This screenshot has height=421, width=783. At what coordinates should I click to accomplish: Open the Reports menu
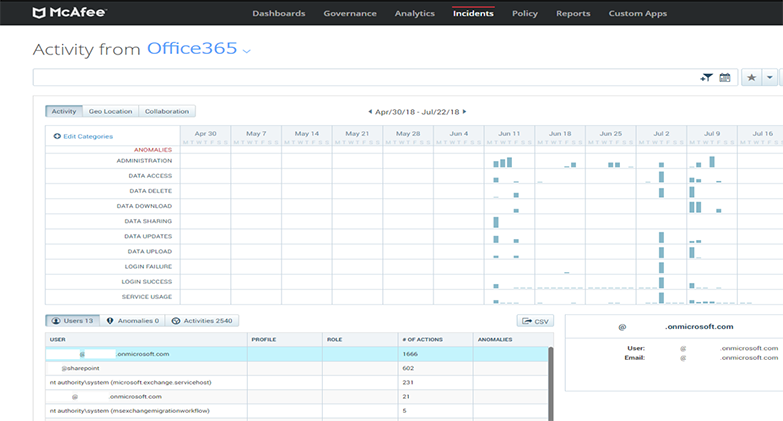pos(573,13)
